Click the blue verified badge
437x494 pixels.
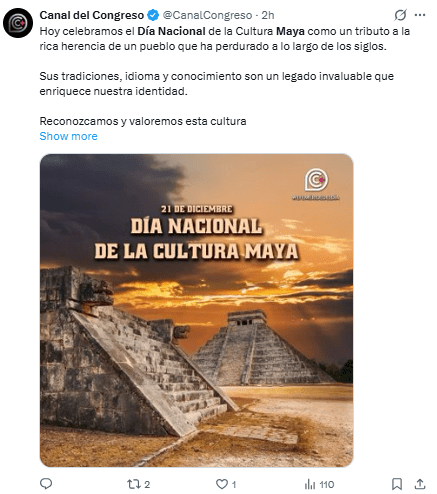pyautogui.click(x=153, y=15)
